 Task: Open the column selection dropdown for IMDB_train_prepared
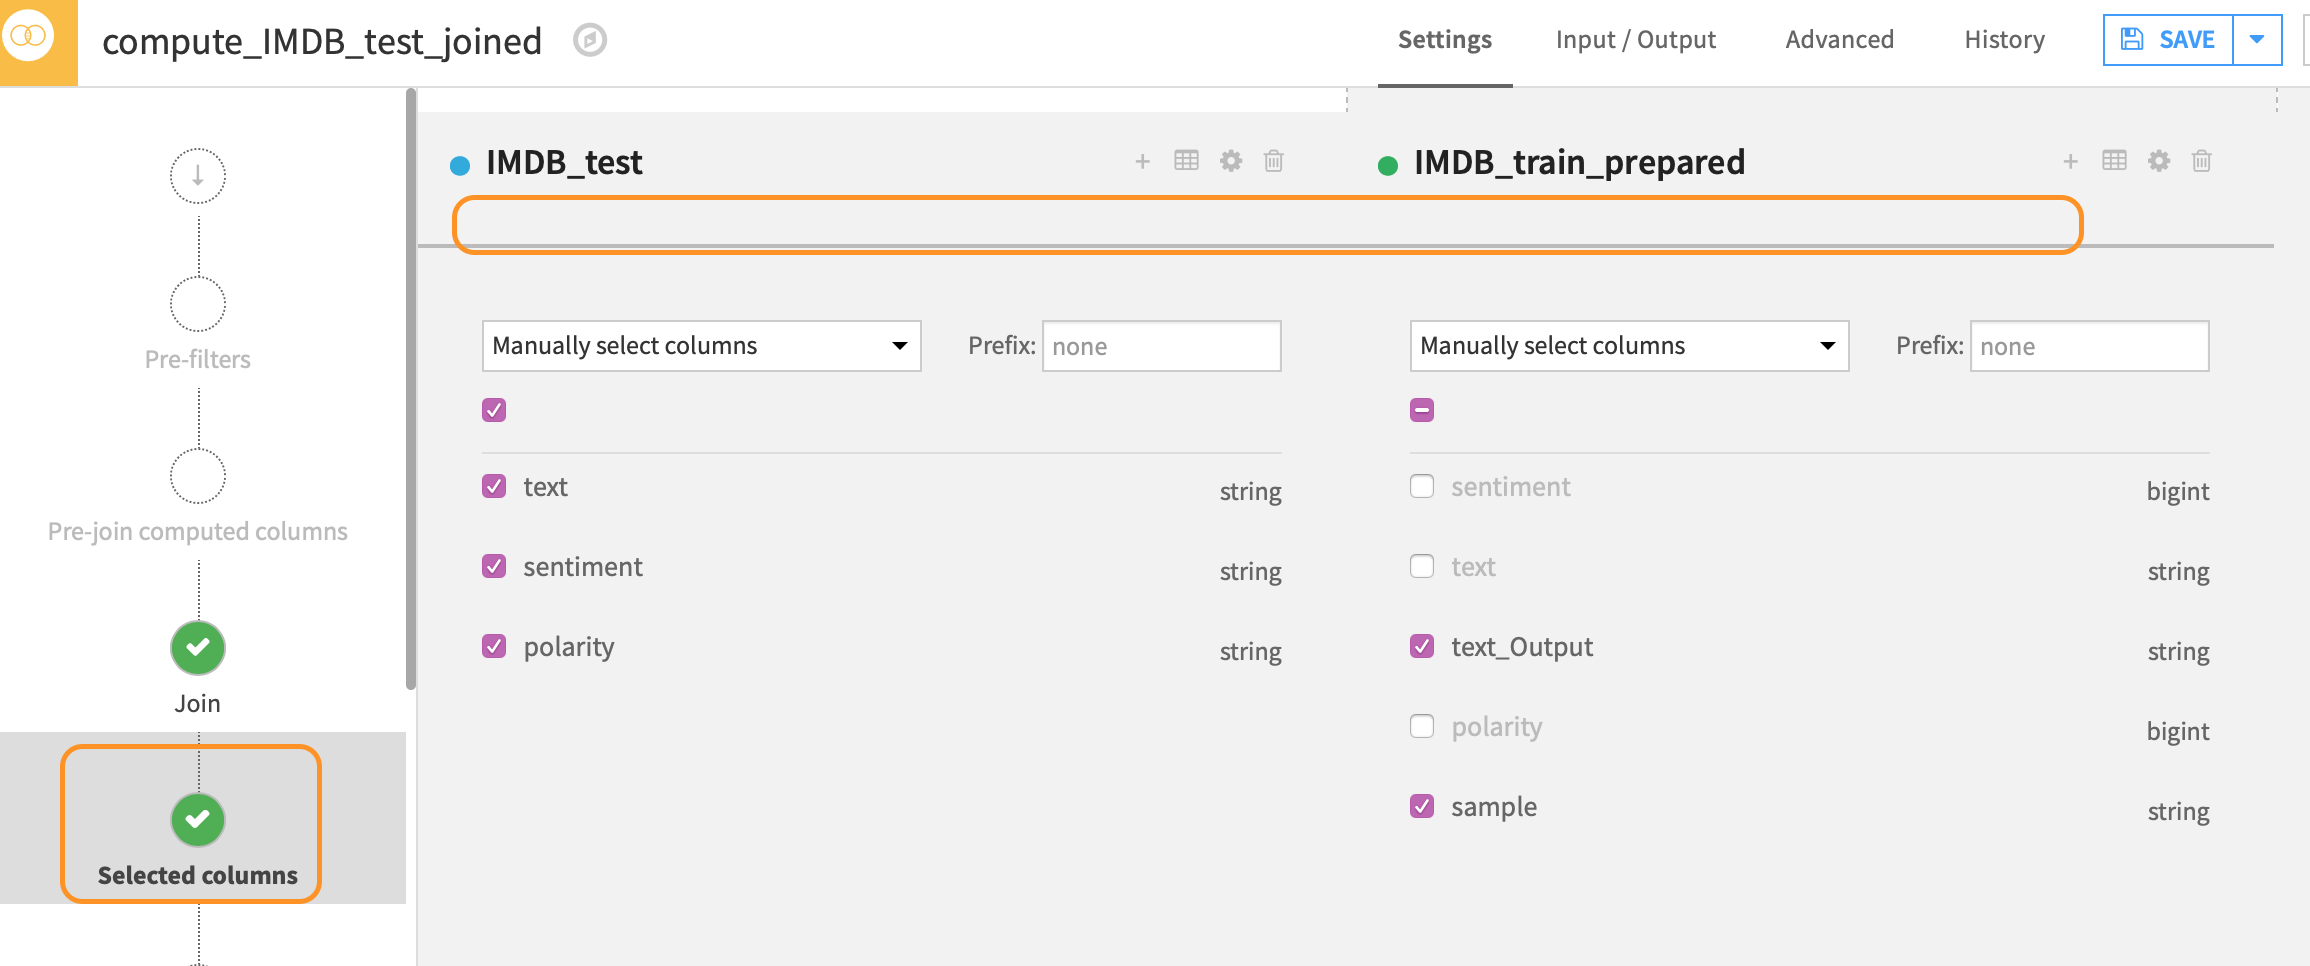1628,345
